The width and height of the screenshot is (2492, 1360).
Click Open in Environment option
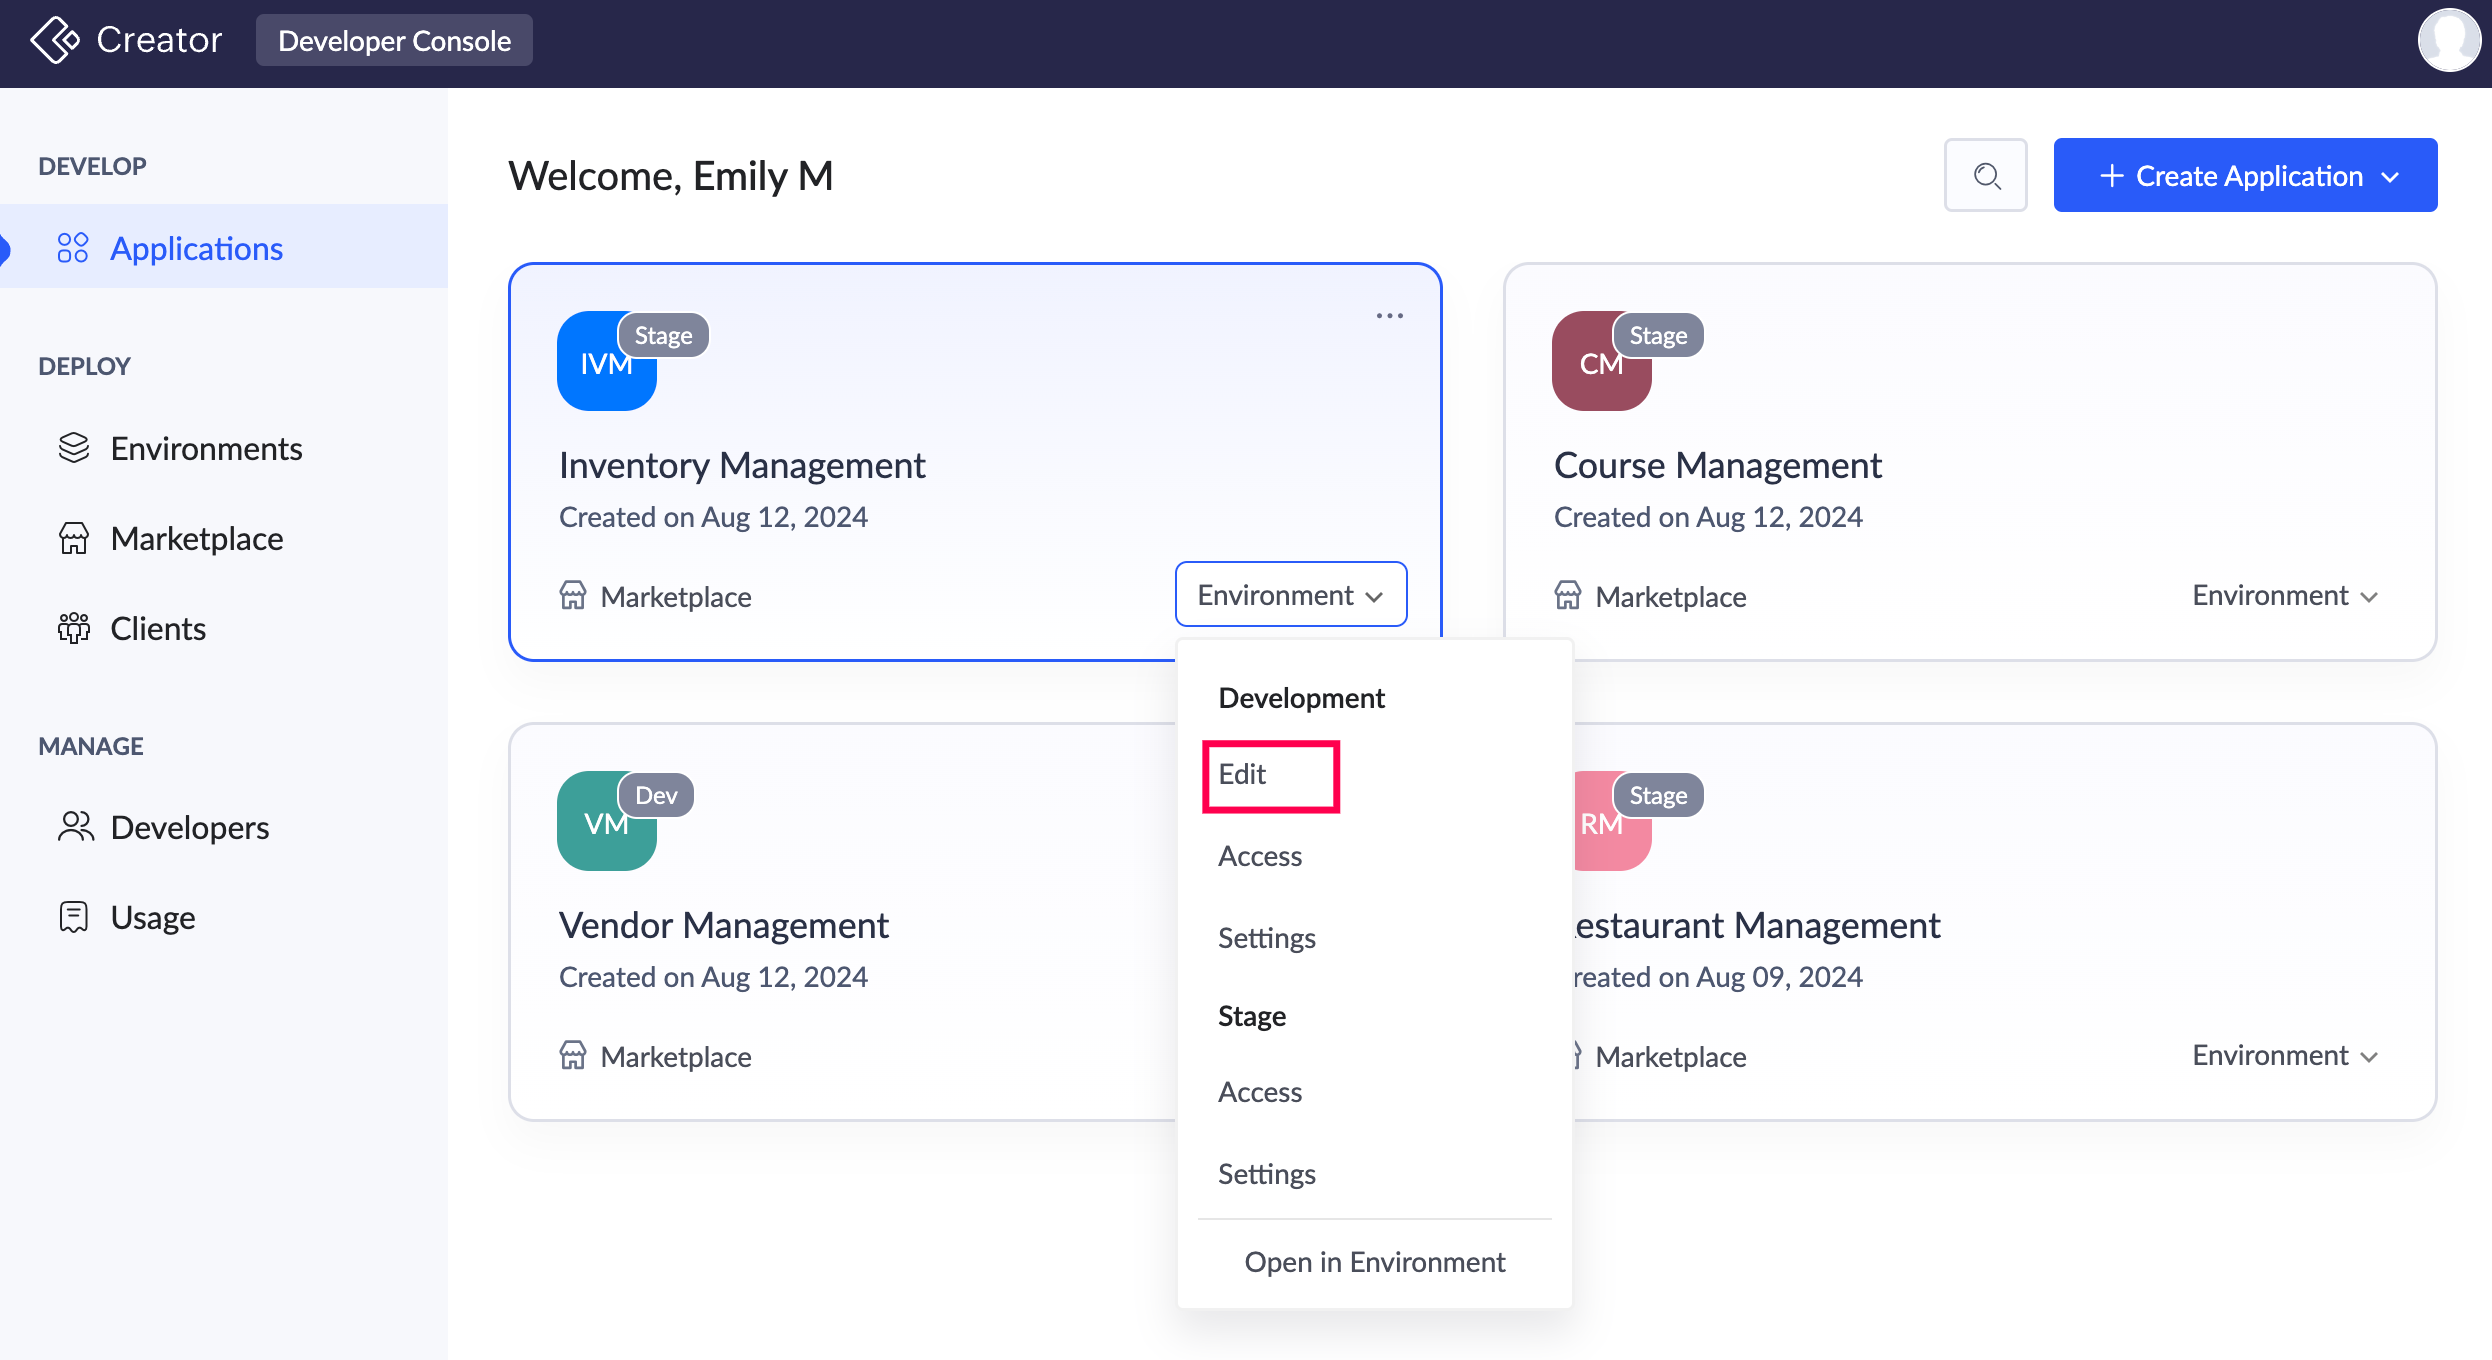tap(1374, 1262)
